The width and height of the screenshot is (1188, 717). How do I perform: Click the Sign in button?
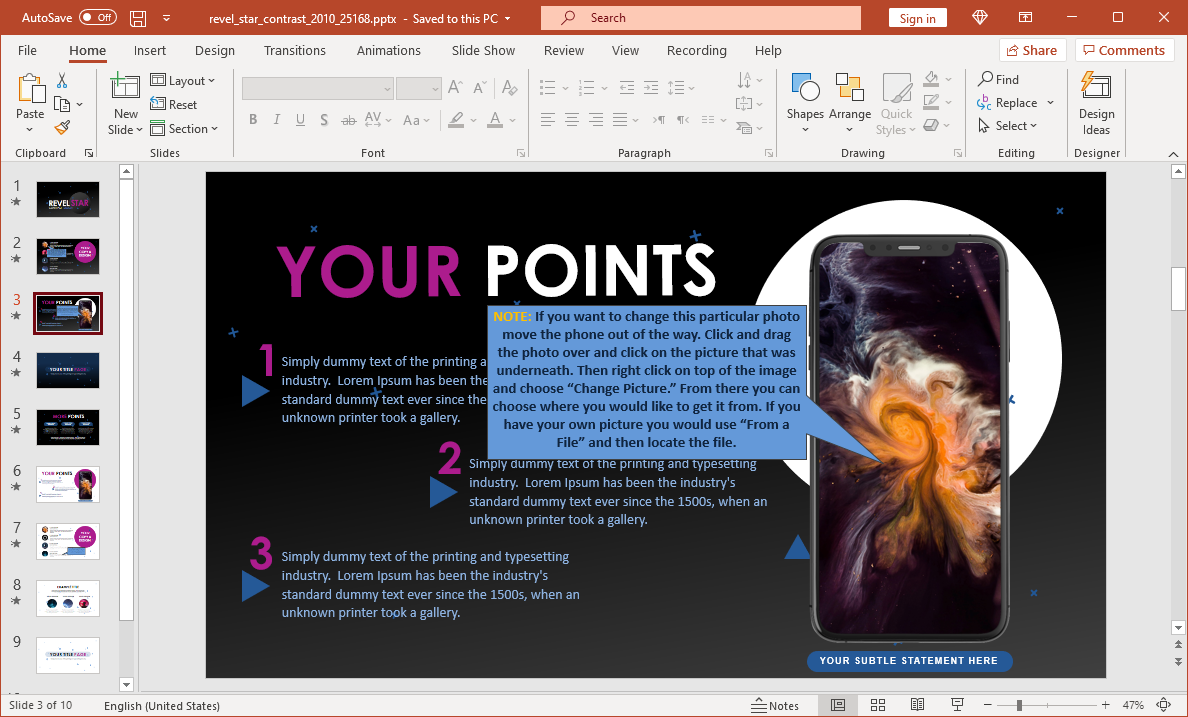[917, 18]
